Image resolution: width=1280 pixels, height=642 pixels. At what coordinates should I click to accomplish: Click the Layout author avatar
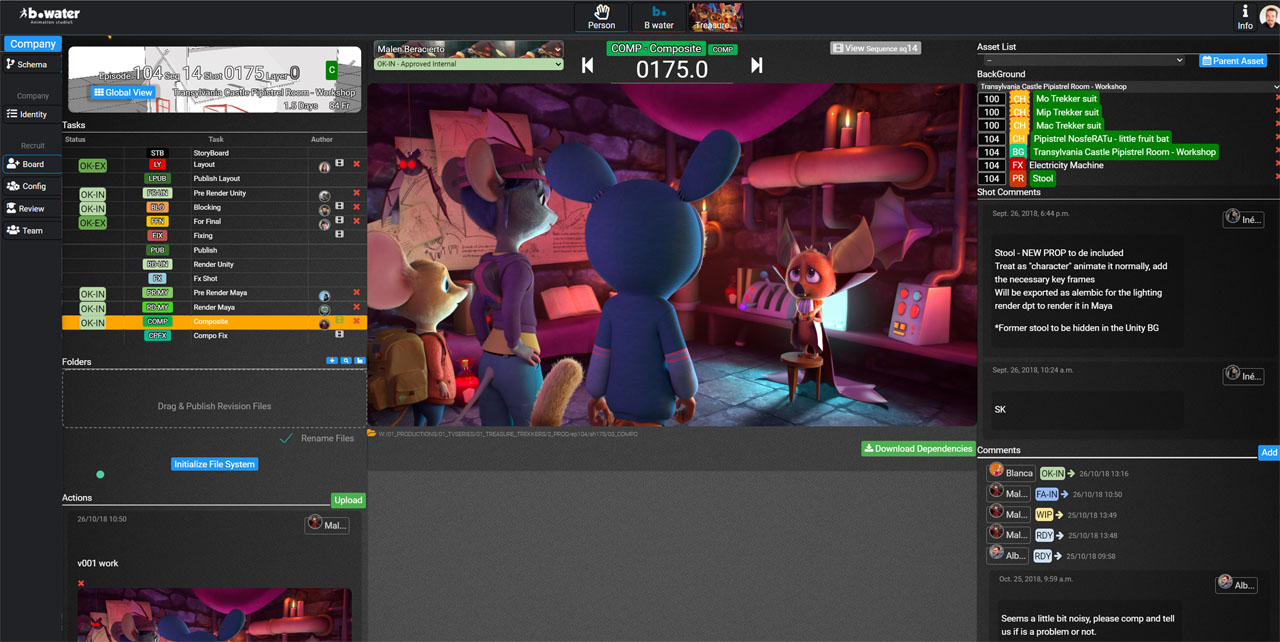324,168
